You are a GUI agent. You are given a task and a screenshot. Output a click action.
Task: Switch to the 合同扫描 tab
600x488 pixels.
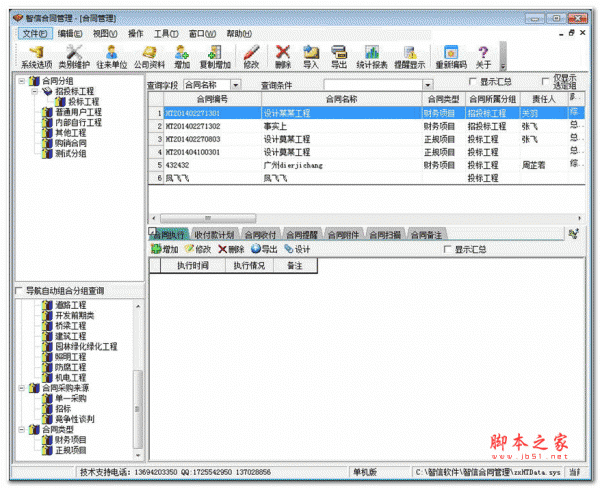point(385,235)
